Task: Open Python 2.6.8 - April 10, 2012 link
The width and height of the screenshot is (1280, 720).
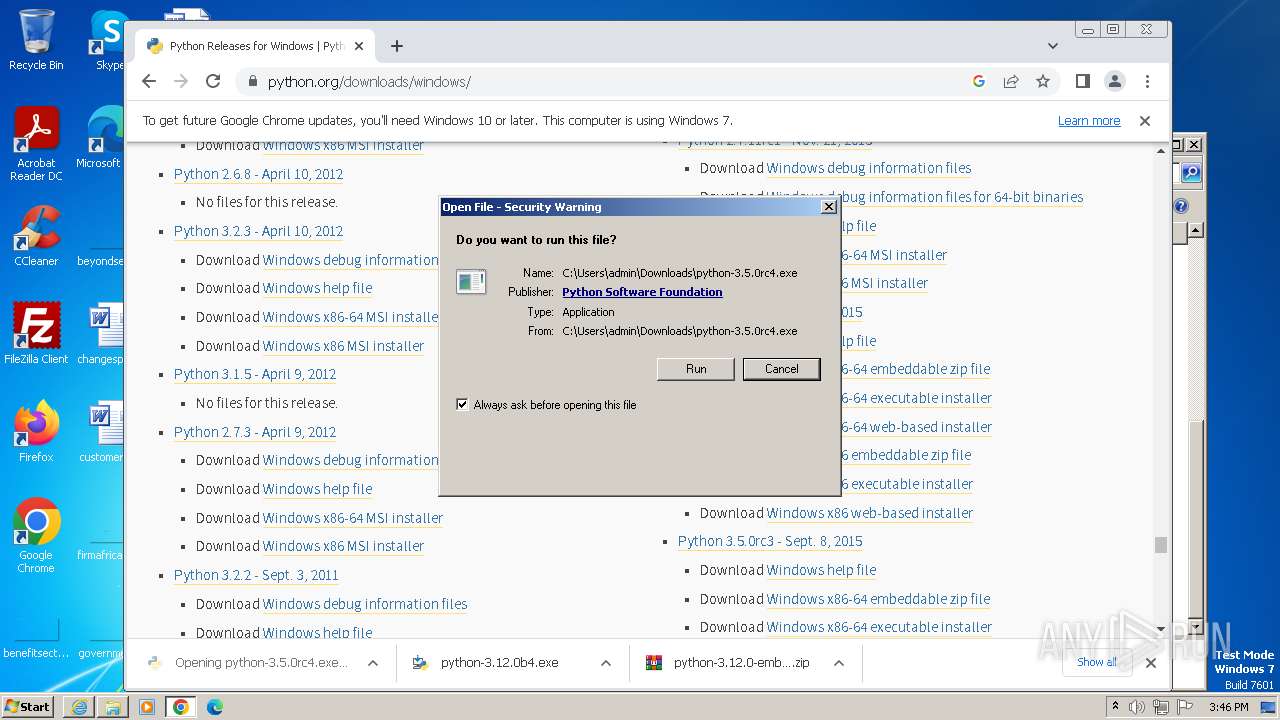Action: pyautogui.click(x=258, y=174)
